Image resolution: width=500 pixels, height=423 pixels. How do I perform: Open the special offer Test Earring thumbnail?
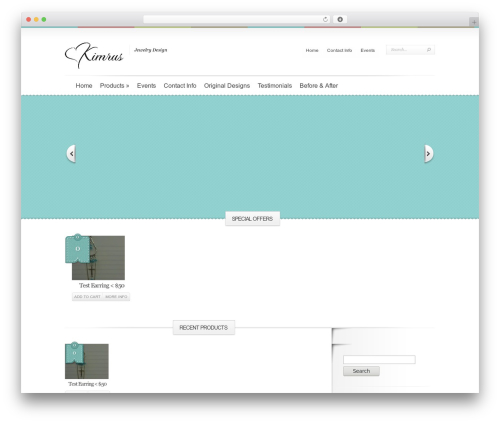(98, 258)
